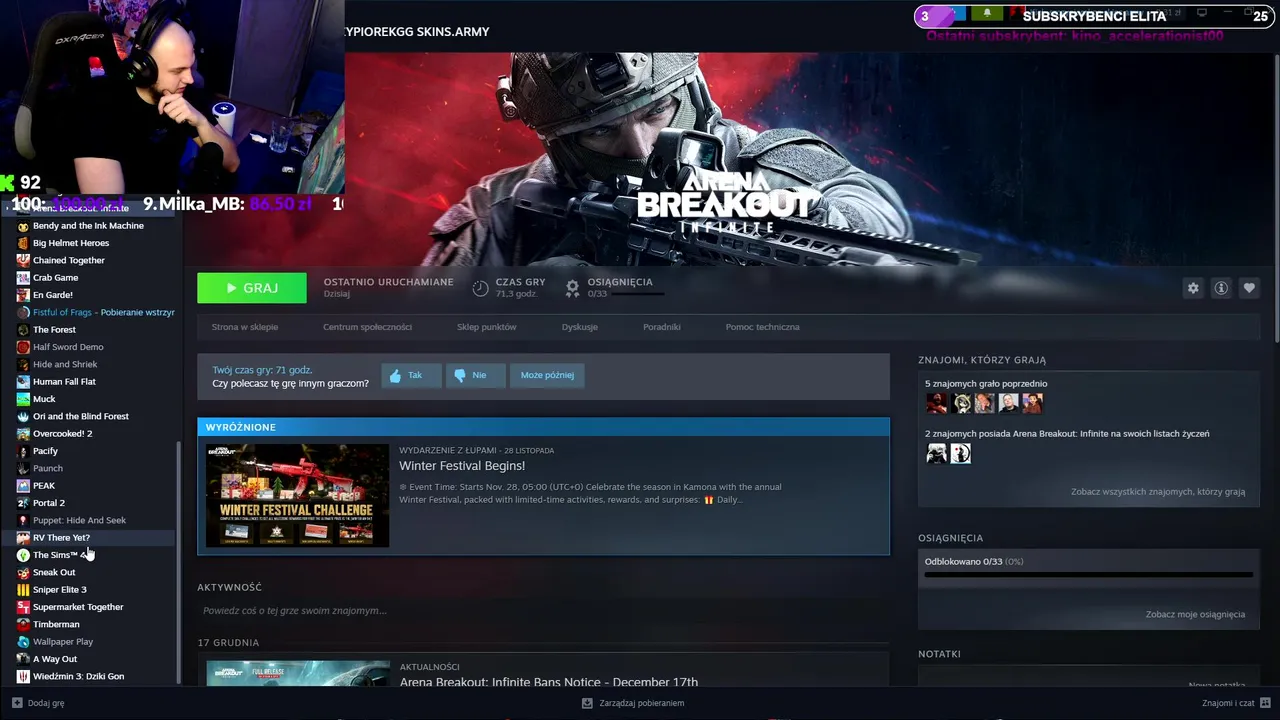Add Arena Breakout to favorites heart
This screenshot has height=720, width=1280.
[x=1249, y=288]
